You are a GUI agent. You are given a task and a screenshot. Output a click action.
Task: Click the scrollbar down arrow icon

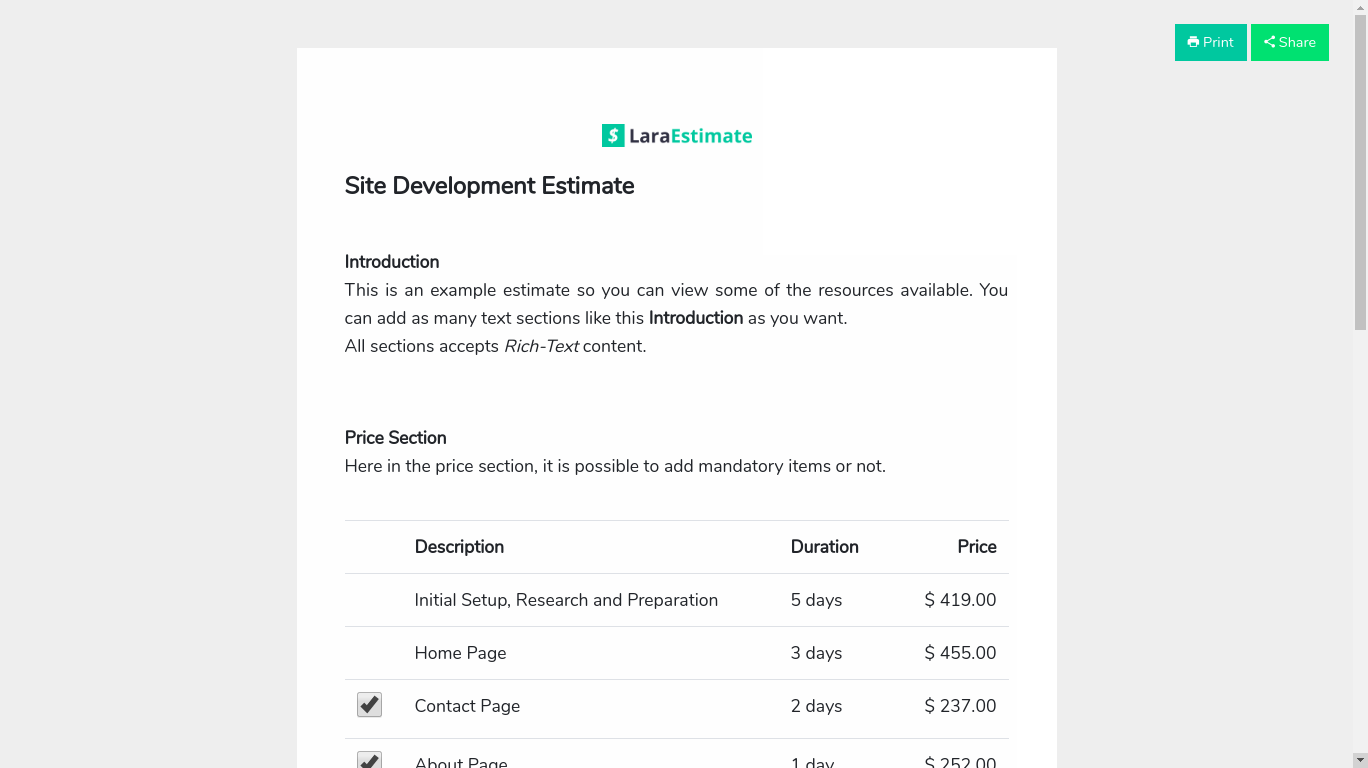(1360, 760)
